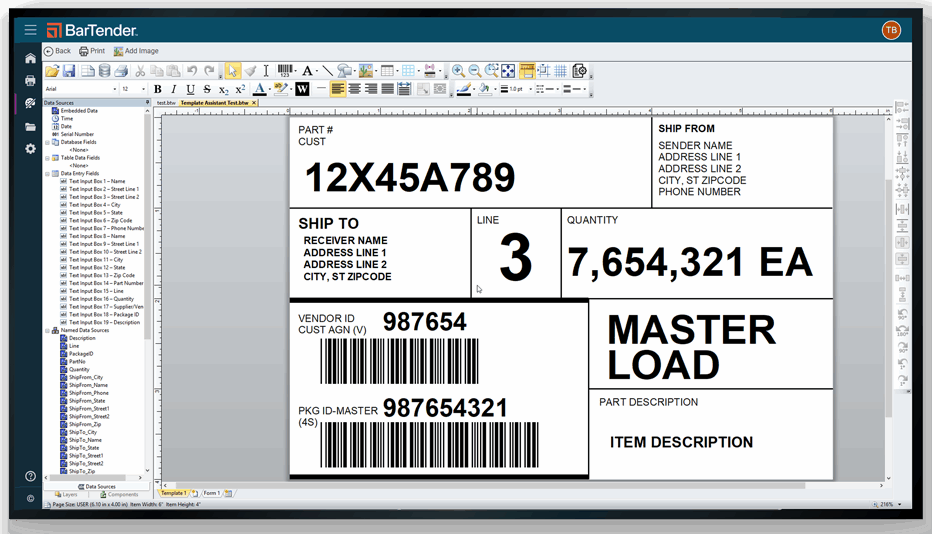Collapse the Data Entry Fields tree node

[x=47, y=173]
